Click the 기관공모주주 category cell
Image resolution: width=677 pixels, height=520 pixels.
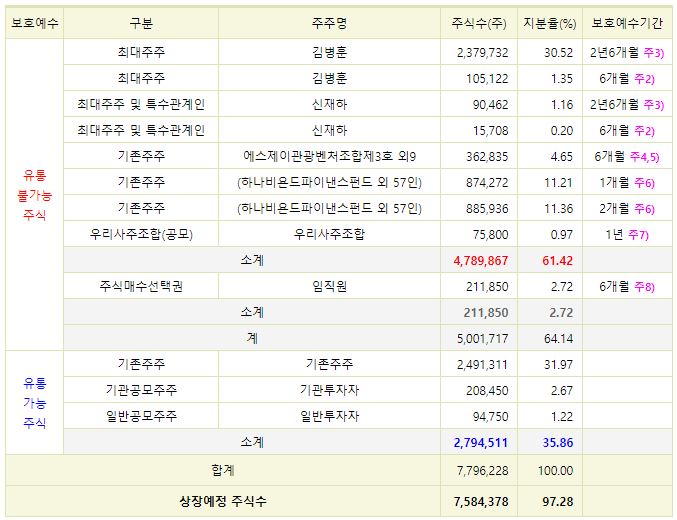click(x=141, y=390)
